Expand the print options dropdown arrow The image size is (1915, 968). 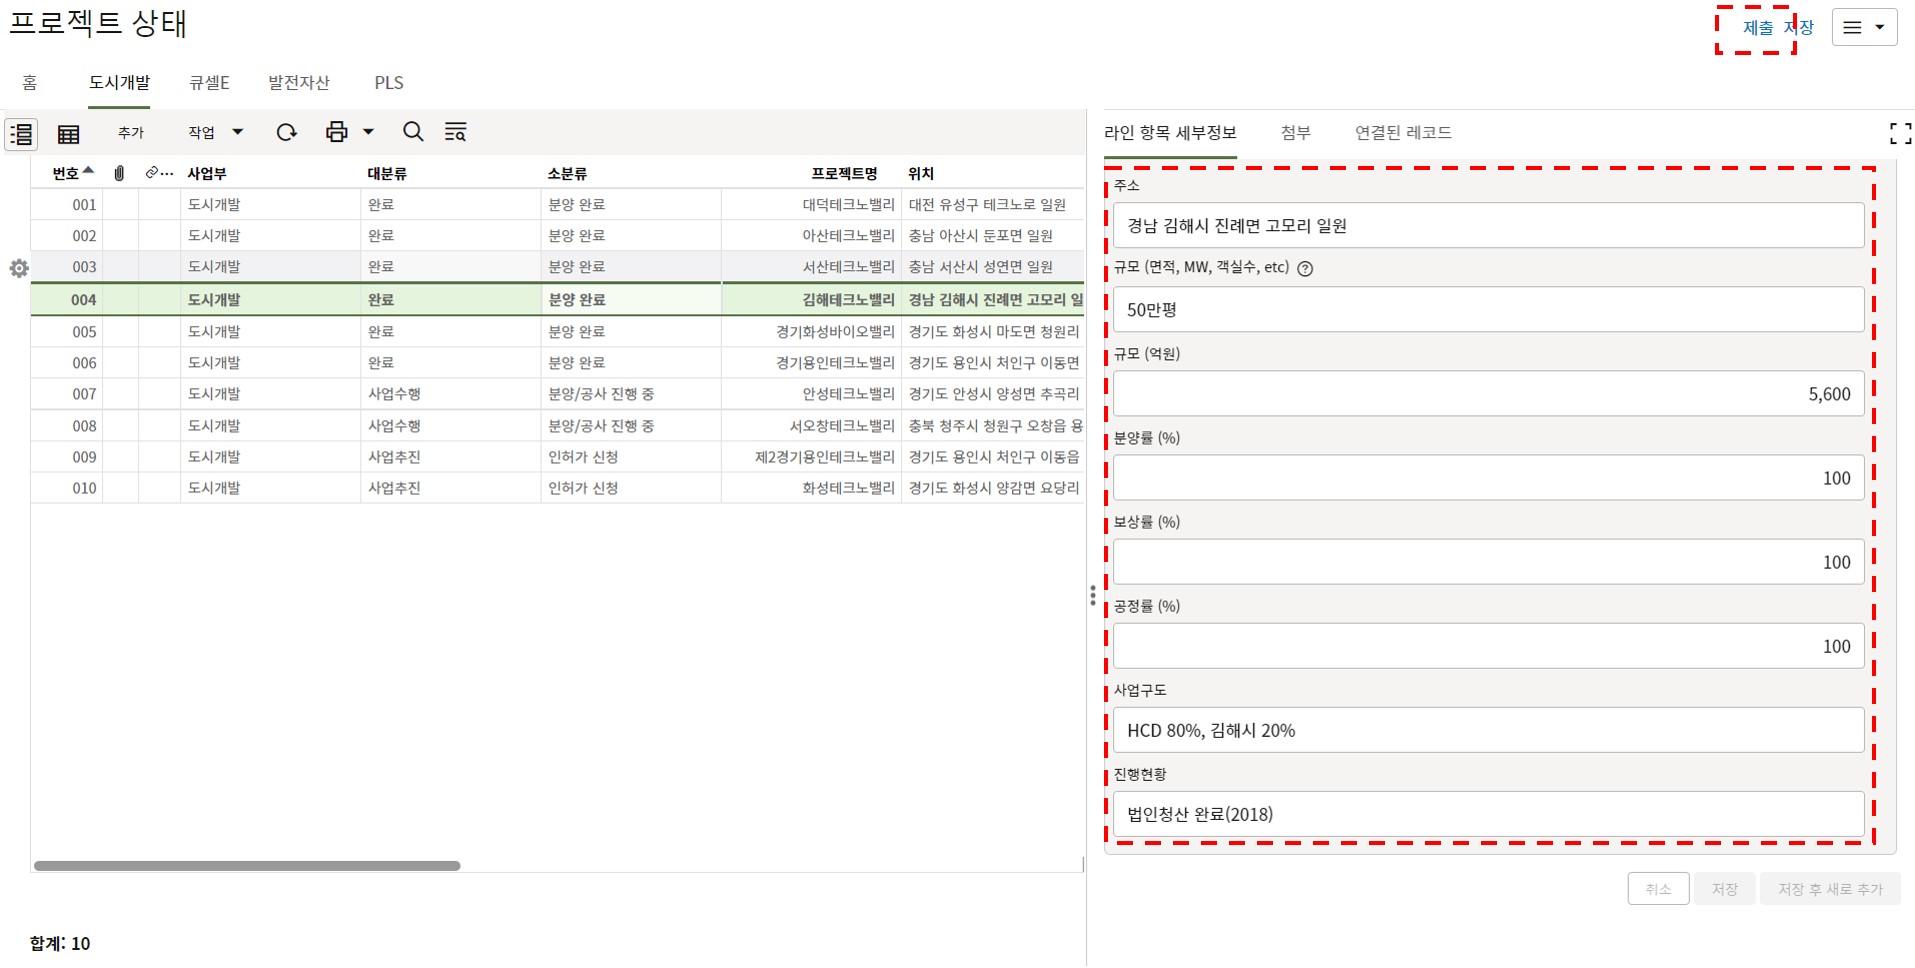pos(369,132)
